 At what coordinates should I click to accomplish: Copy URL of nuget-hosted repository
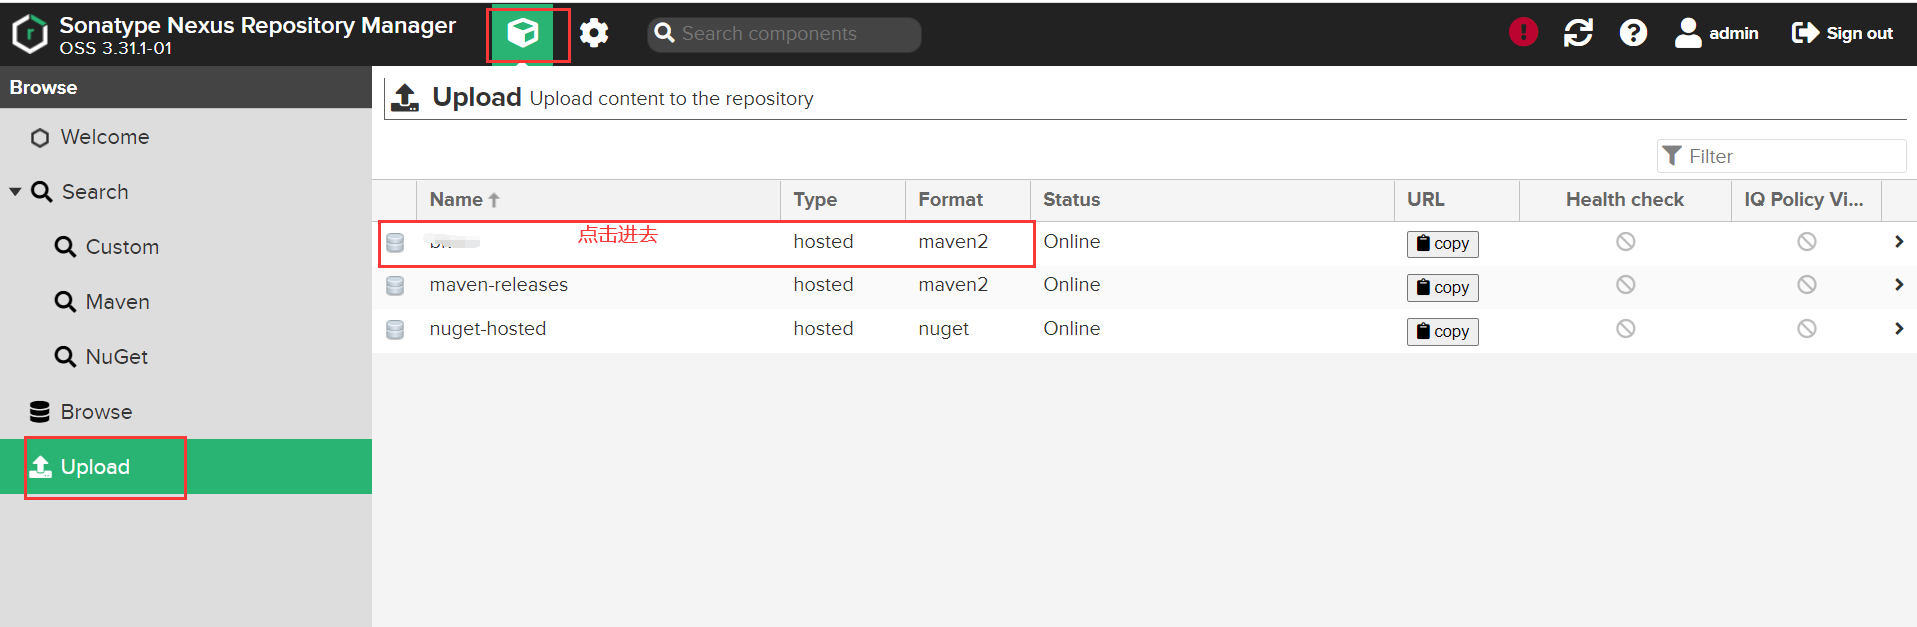click(x=1442, y=332)
